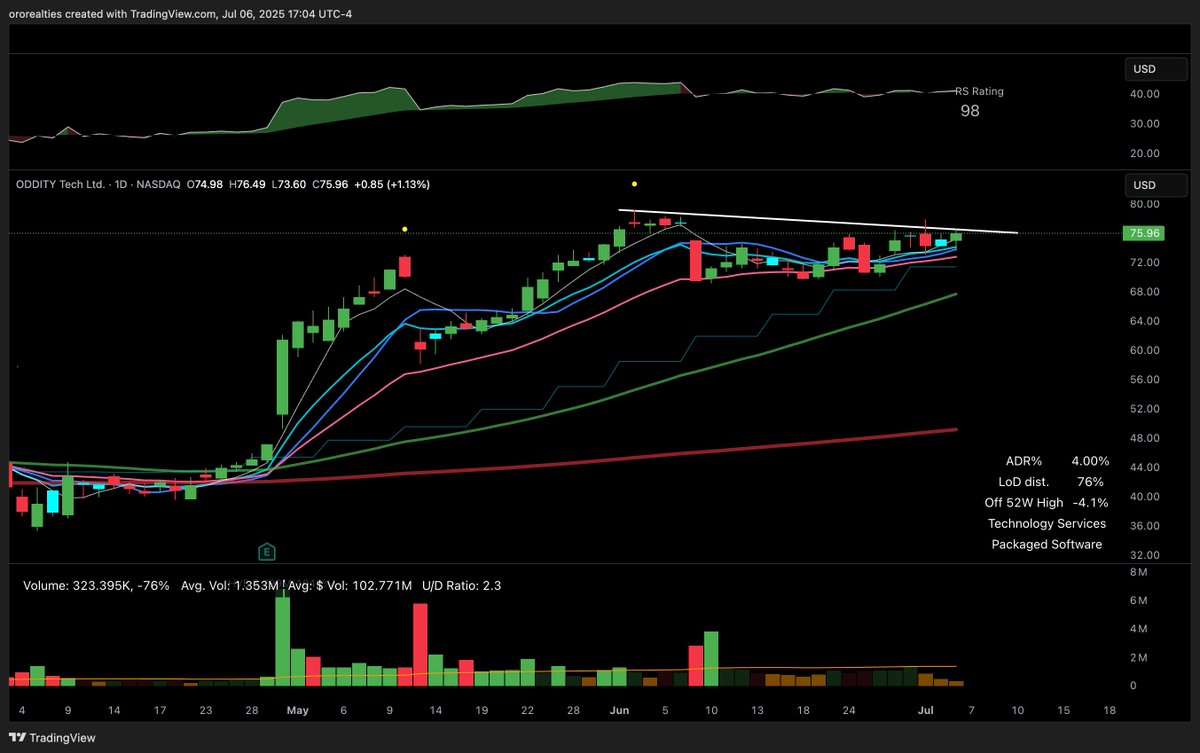1200x753 pixels.
Task: Click the RS Rating label
Action: pos(980,91)
